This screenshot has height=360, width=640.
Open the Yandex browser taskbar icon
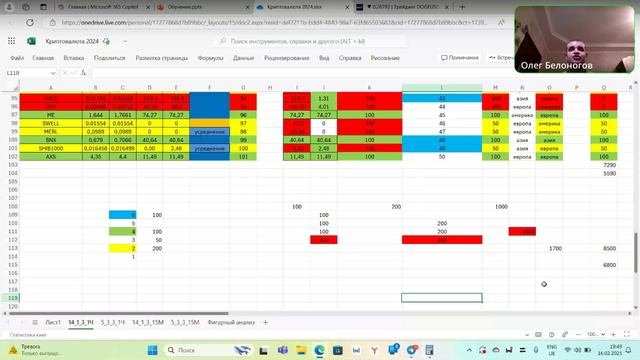(374, 350)
